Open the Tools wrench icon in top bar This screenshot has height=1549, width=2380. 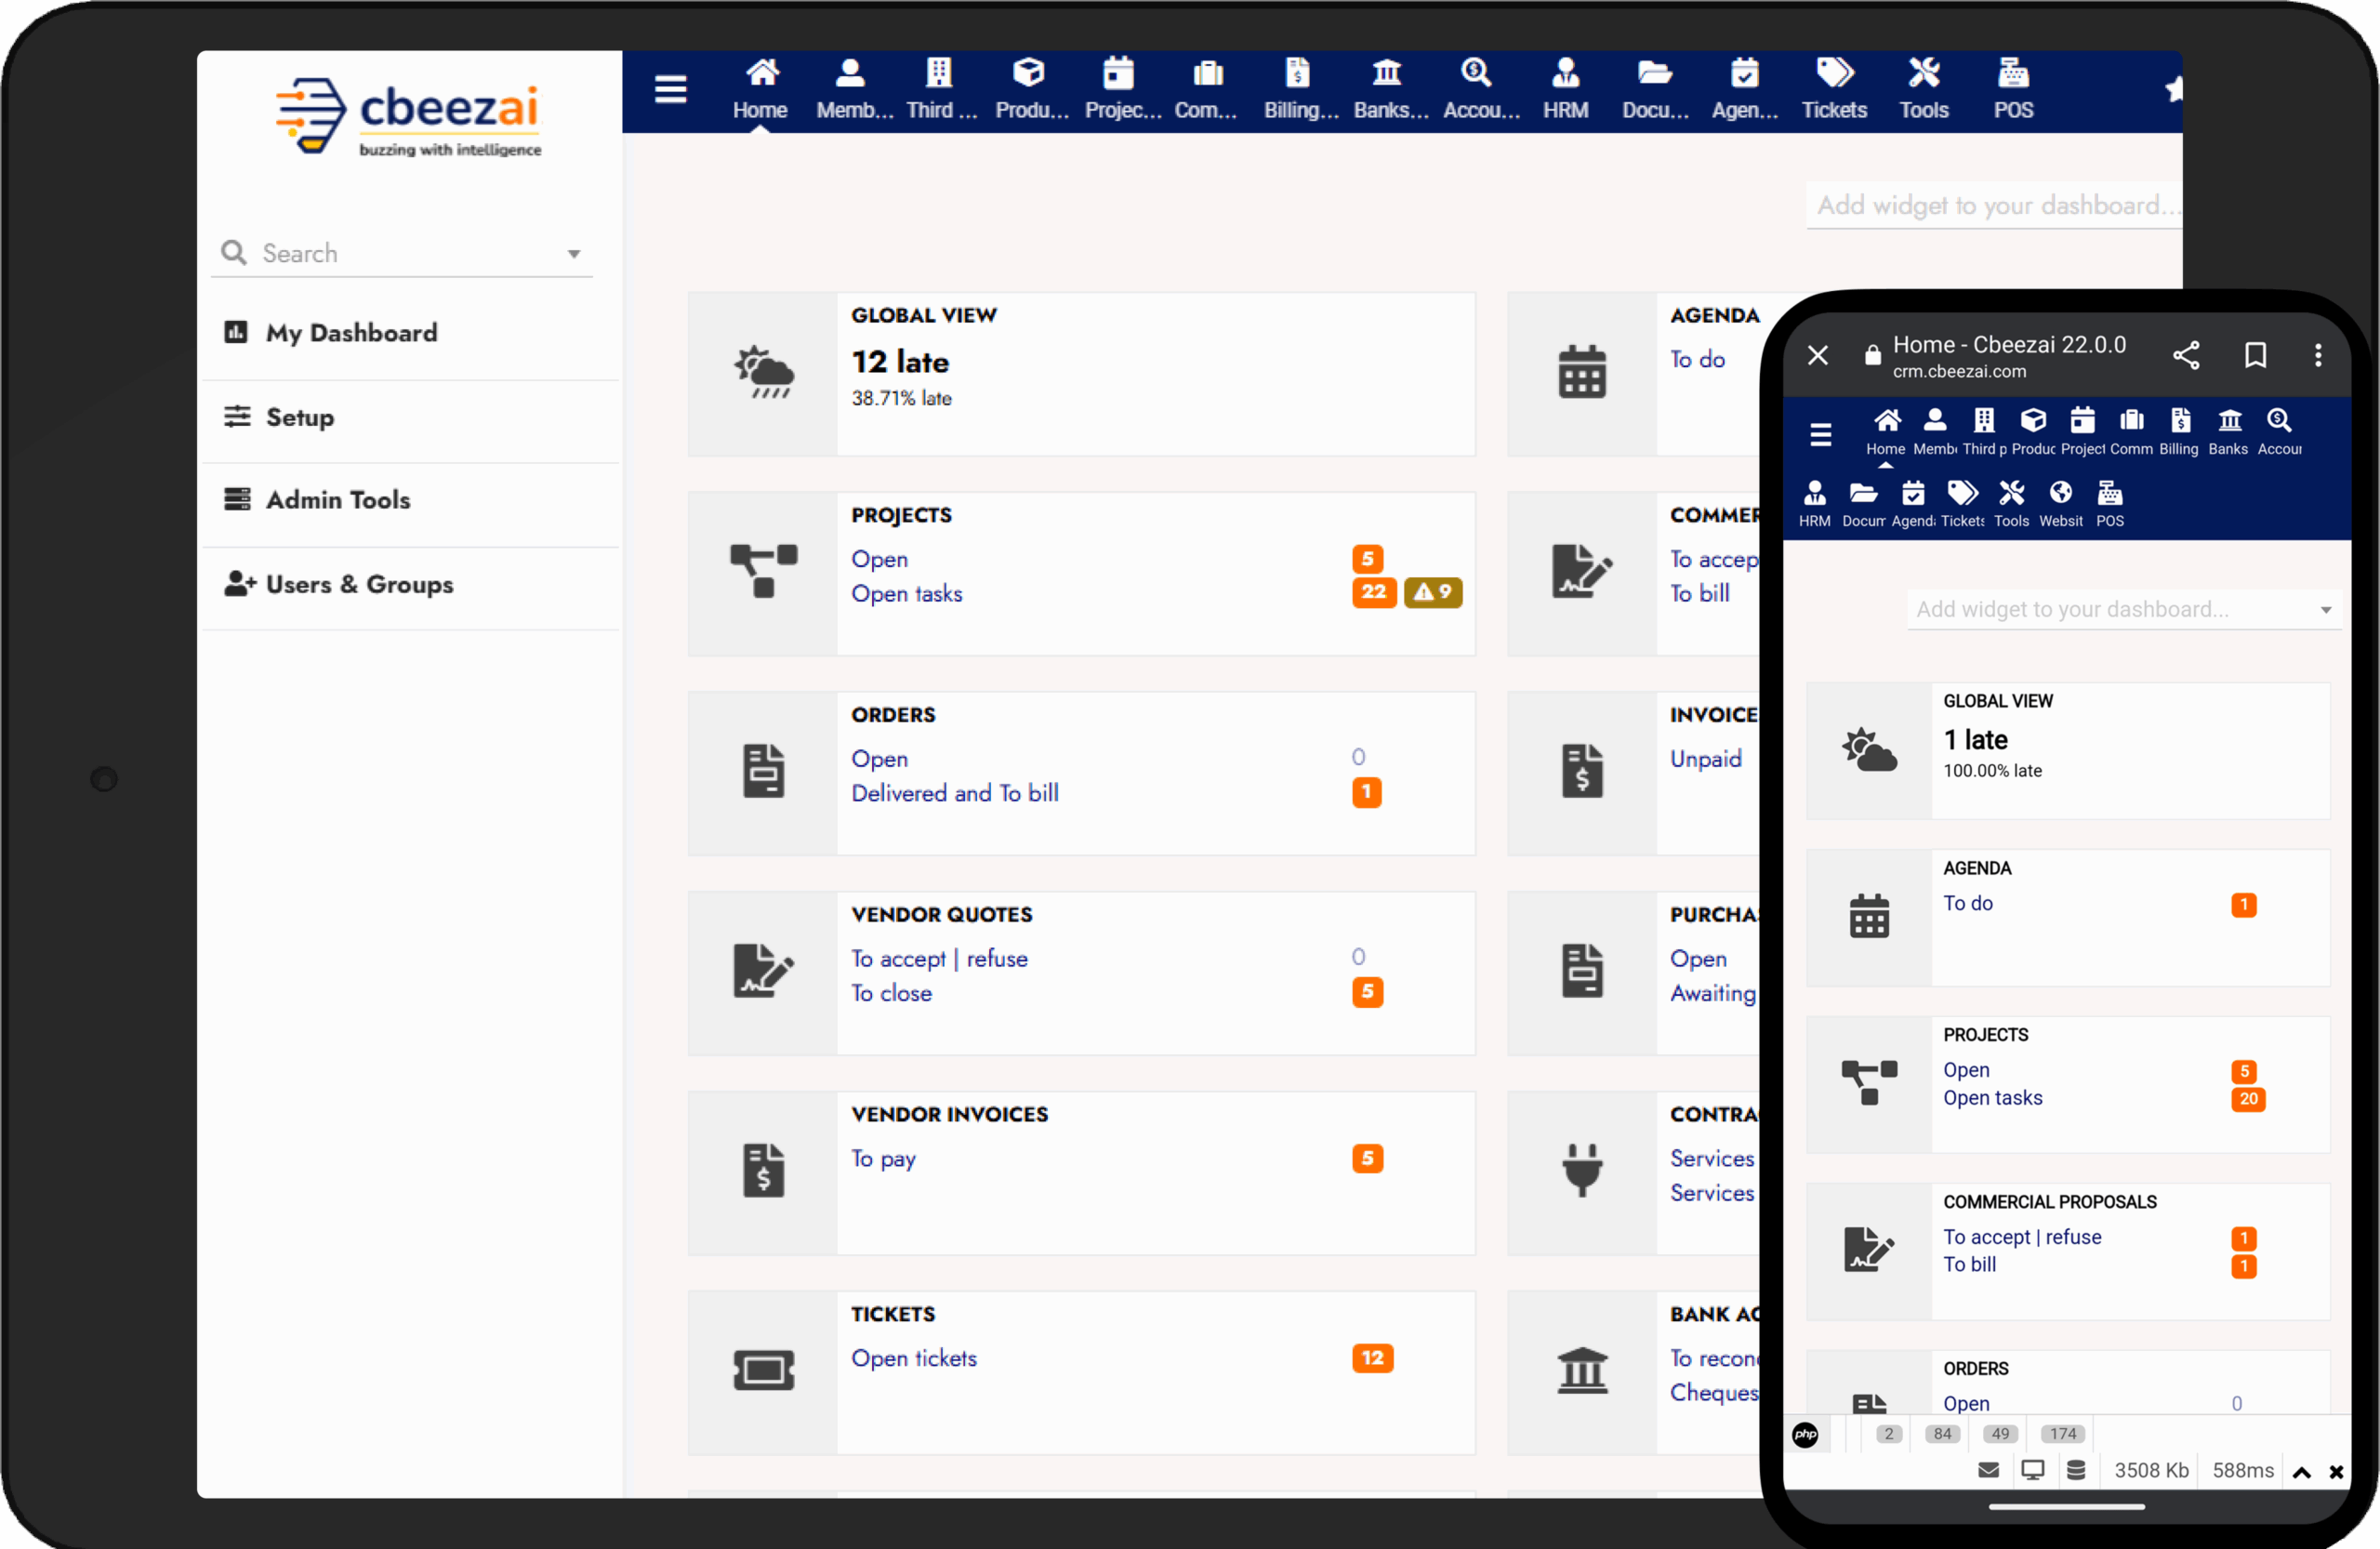pos(1923,73)
